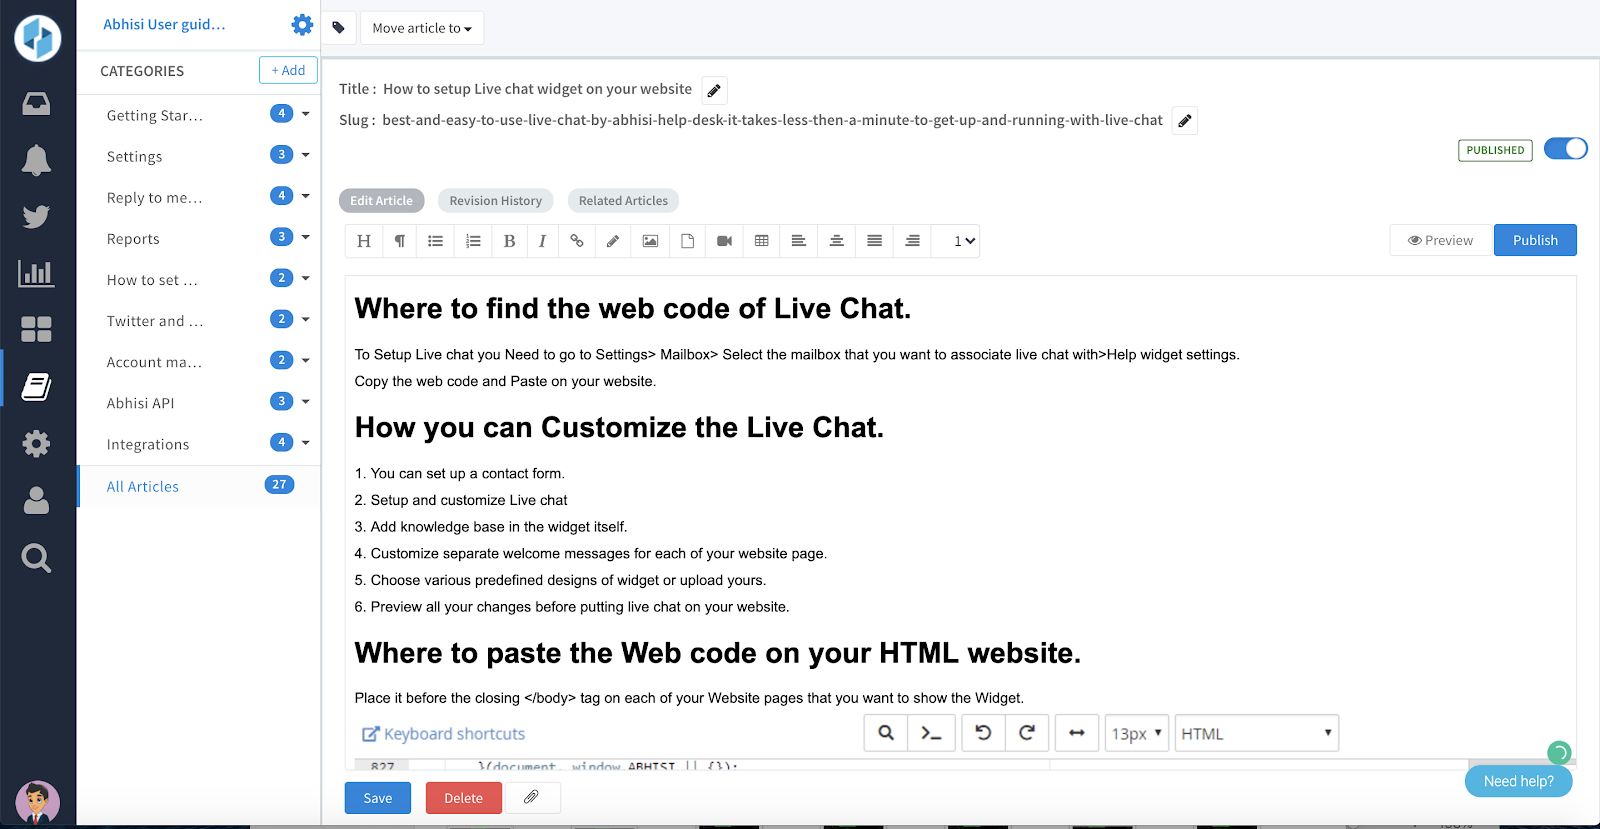1600x829 pixels.
Task: Insert an unordered bullet list
Action: (x=436, y=241)
